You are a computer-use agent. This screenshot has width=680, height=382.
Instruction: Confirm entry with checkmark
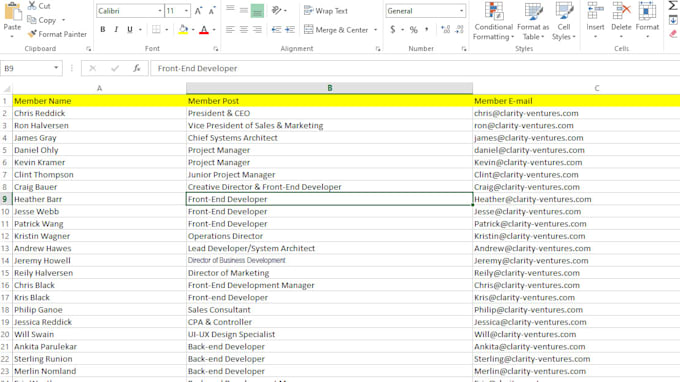click(114, 68)
